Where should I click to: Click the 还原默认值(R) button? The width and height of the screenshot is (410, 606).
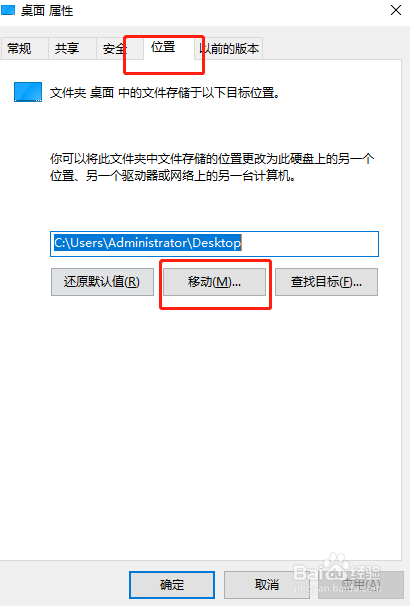point(102,282)
